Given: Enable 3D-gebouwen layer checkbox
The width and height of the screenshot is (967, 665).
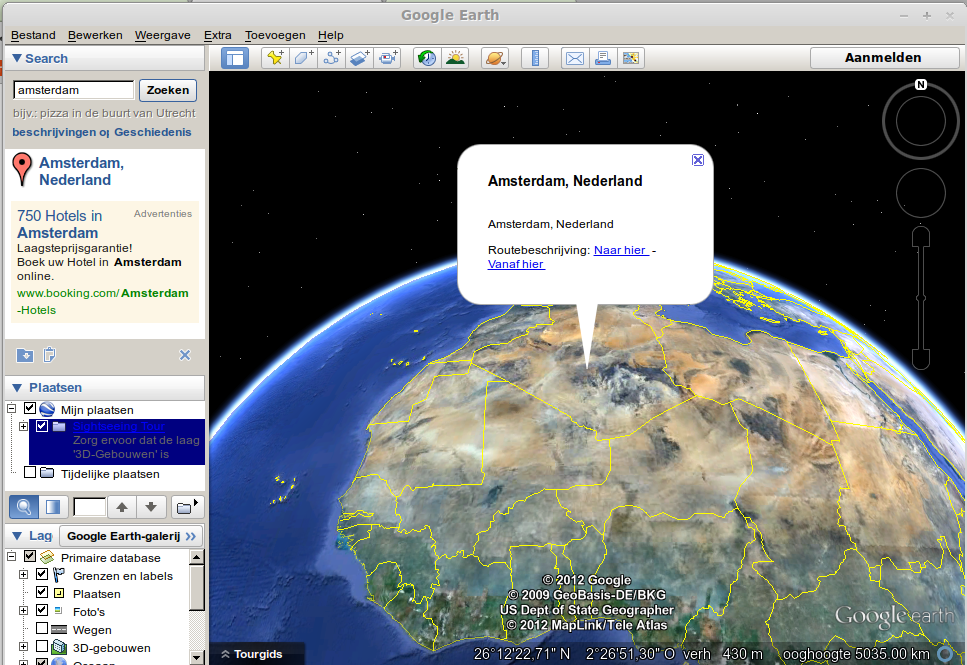Looking at the screenshot, I should coord(42,646).
